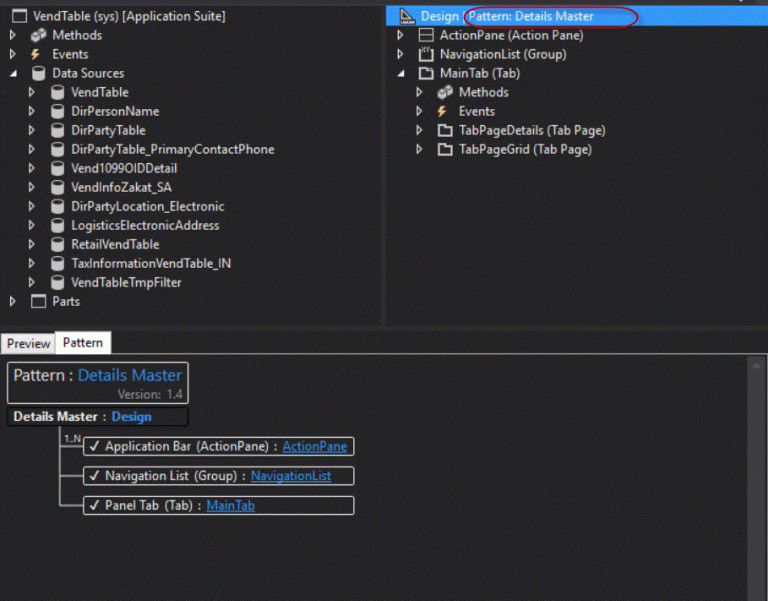Click the Application Bar (ActionPane) pattern box
Image resolution: width=768 pixels, height=601 pixels.
[x=218, y=447]
